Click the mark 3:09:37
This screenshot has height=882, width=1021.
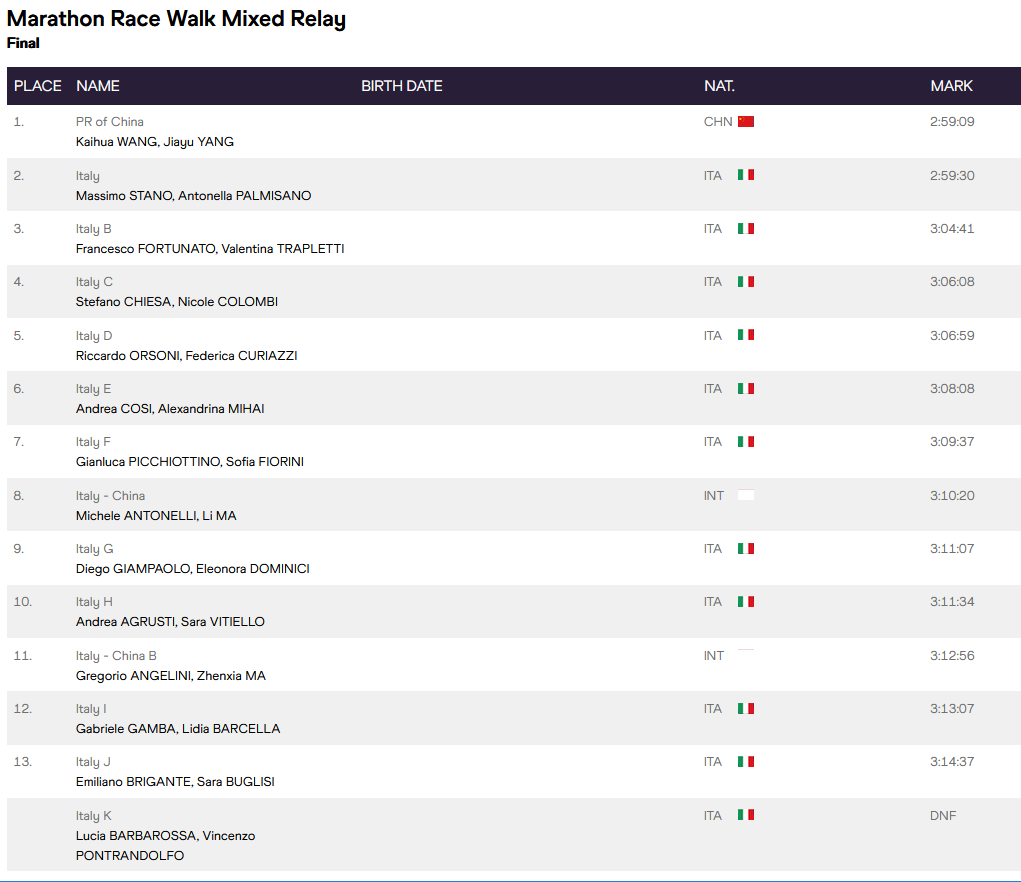(952, 442)
